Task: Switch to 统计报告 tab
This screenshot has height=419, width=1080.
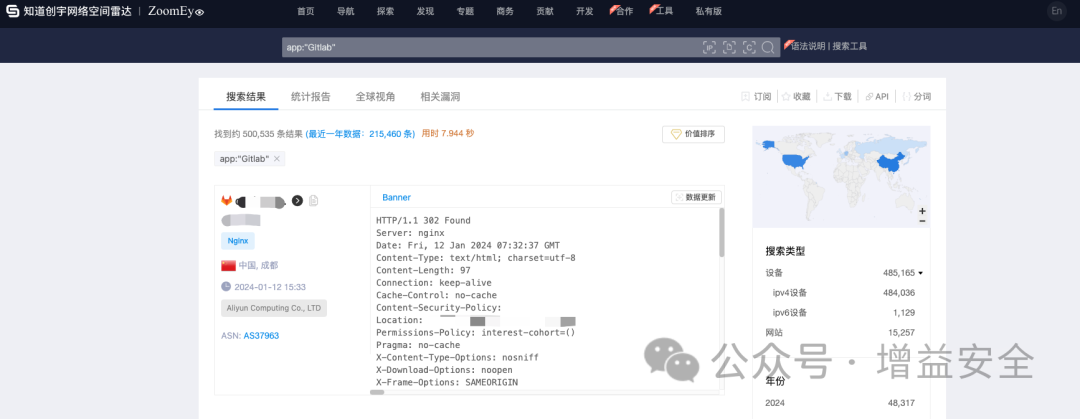Action: (x=311, y=96)
